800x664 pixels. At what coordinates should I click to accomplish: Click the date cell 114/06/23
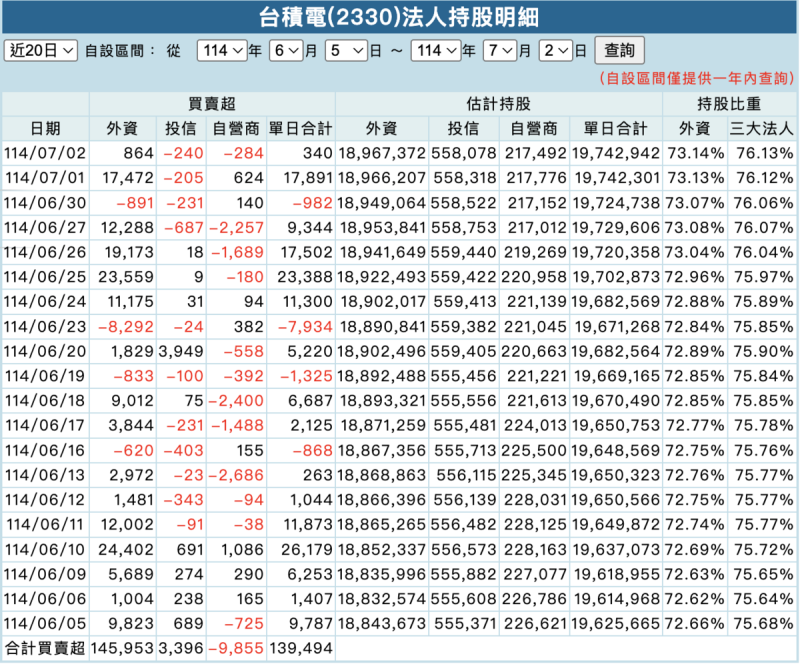[45, 327]
